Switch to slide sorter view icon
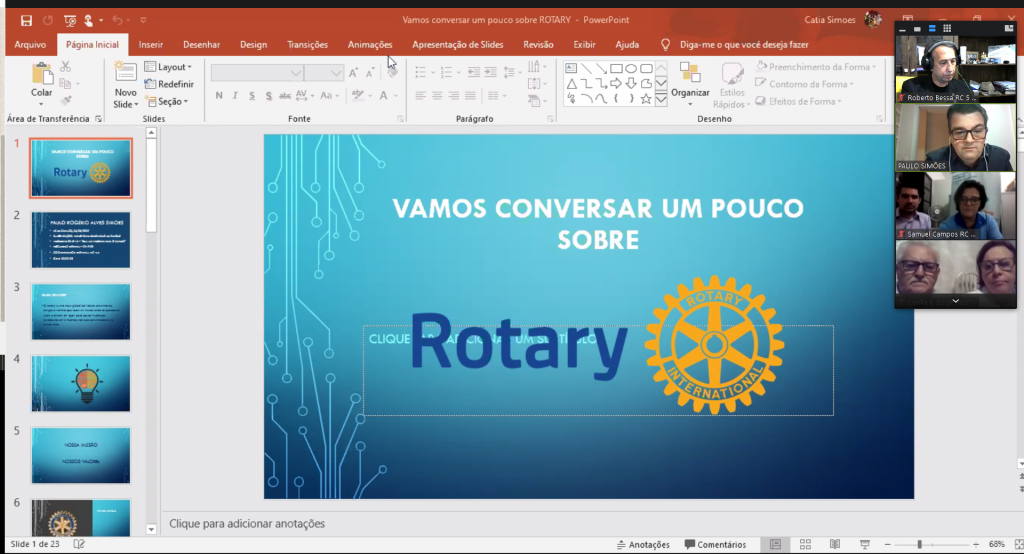The height and width of the screenshot is (554, 1024). (x=805, y=545)
